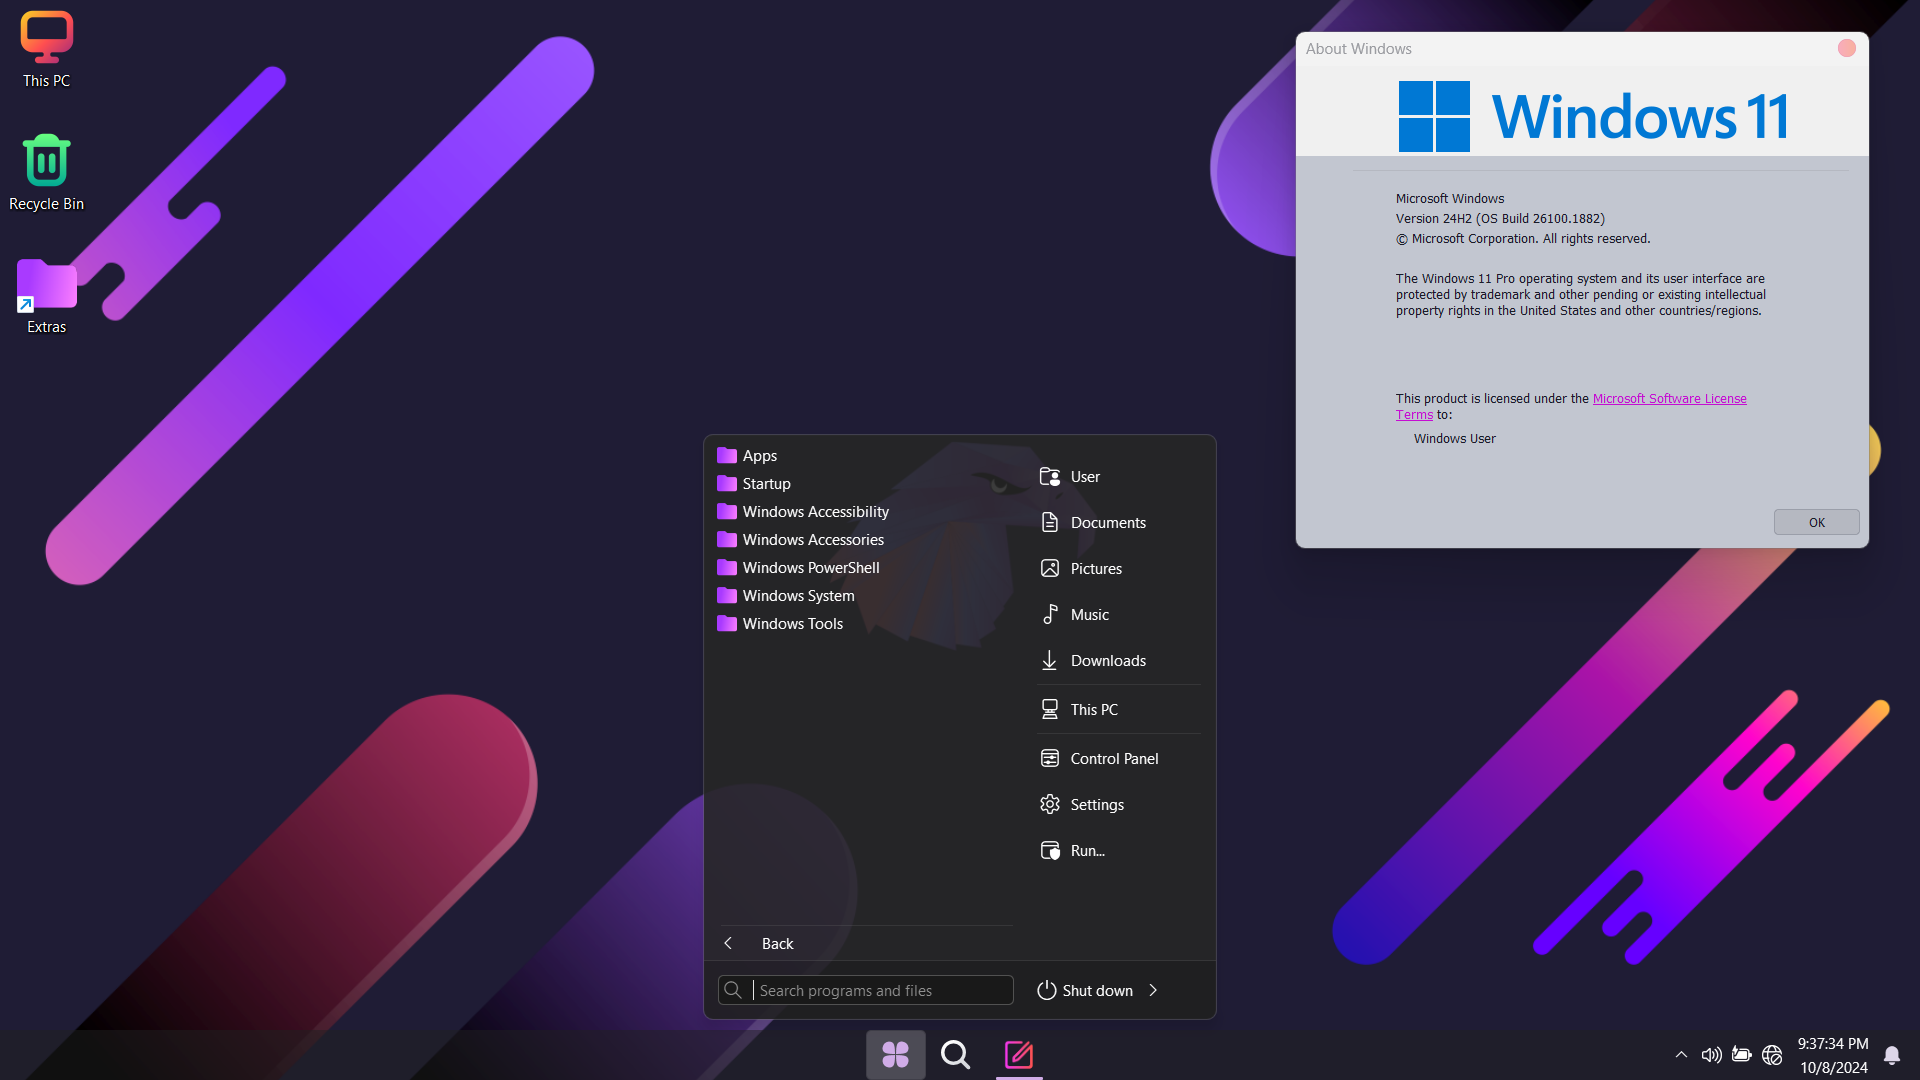The image size is (1920, 1080).
Task: Open notifications bell icon
Action: coord(1892,1055)
